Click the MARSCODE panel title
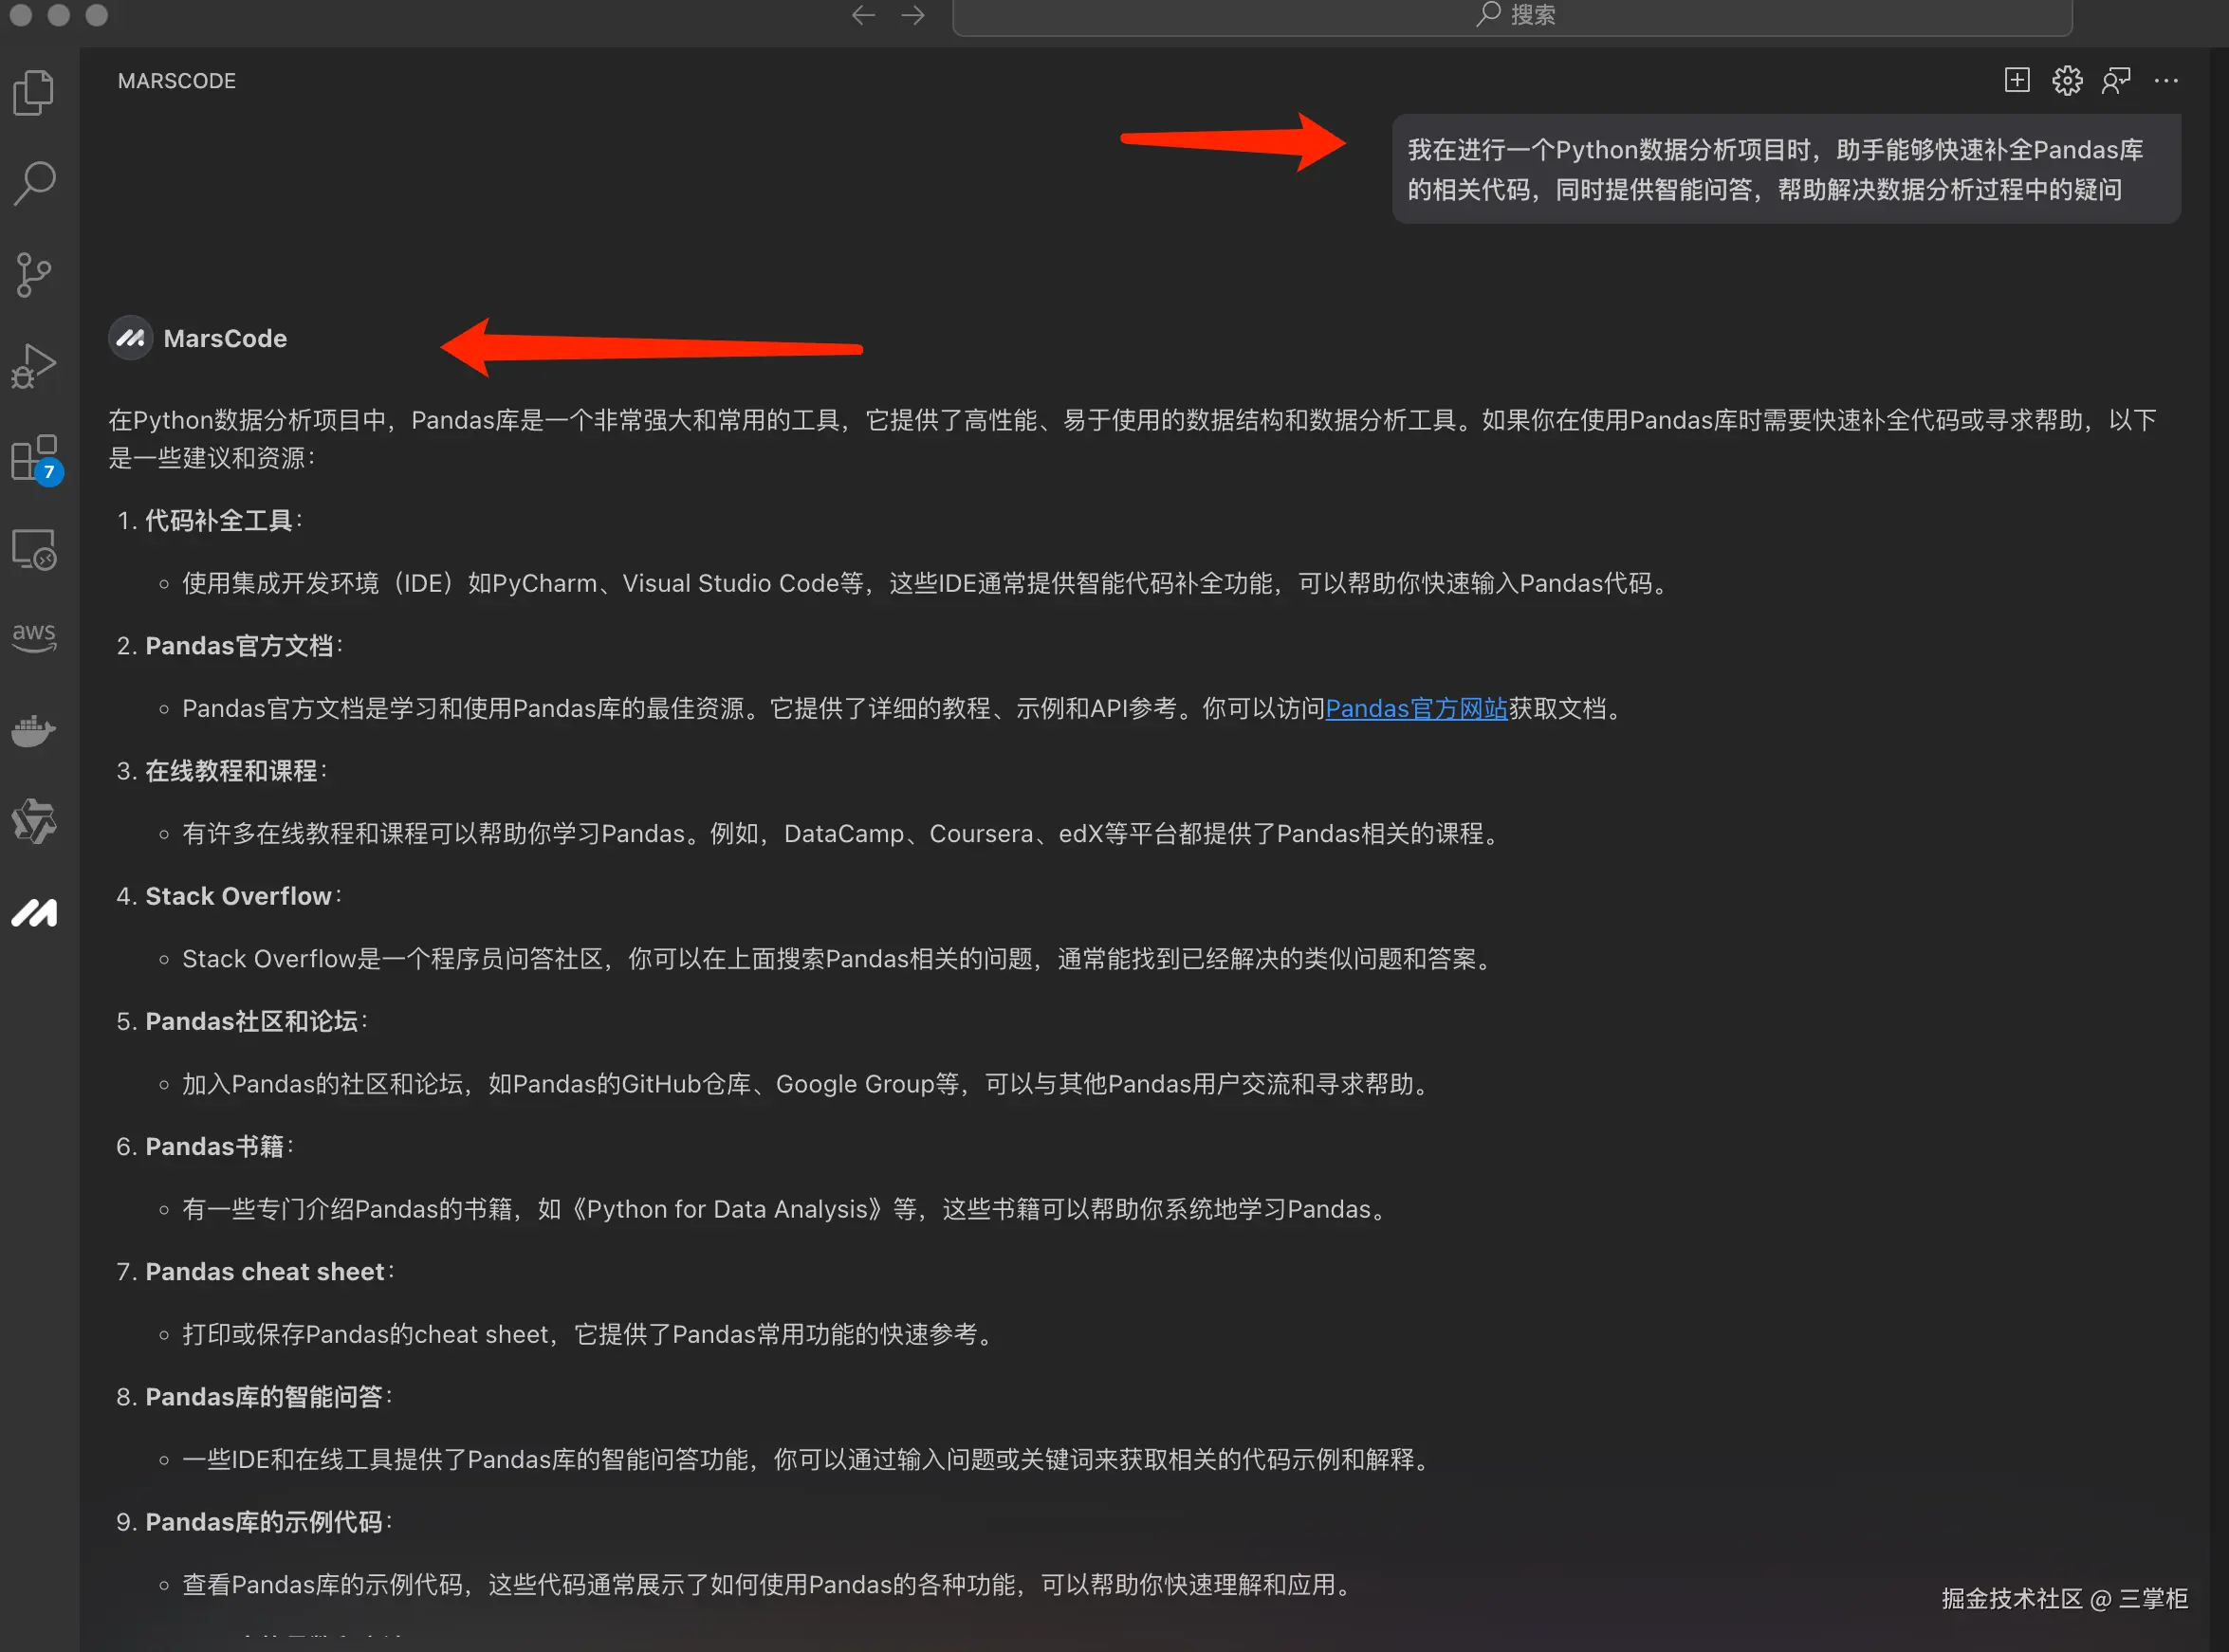The width and height of the screenshot is (2229, 1652). tap(177, 81)
